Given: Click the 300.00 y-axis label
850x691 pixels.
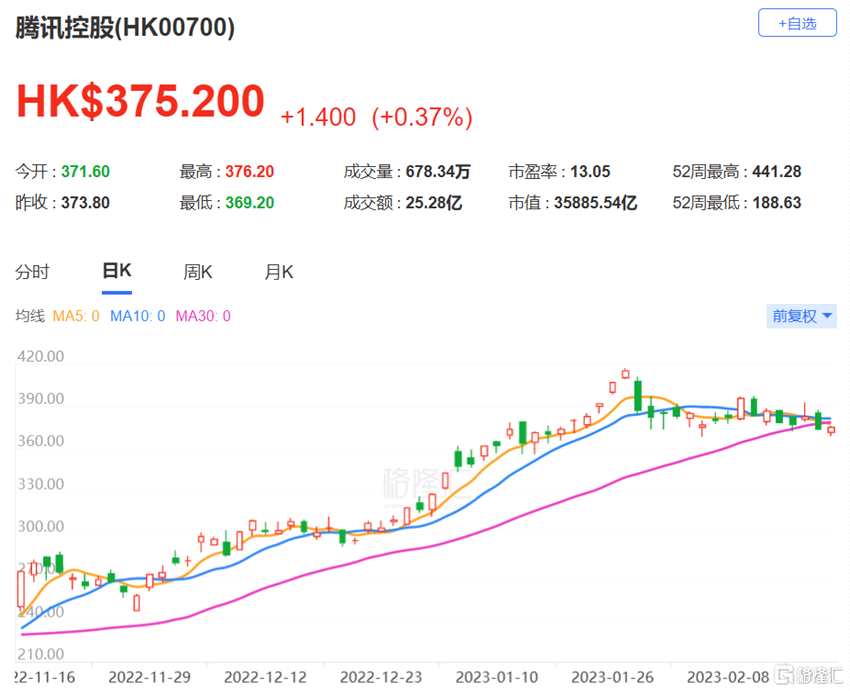Looking at the screenshot, I should pyautogui.click(x=41, y=526).
